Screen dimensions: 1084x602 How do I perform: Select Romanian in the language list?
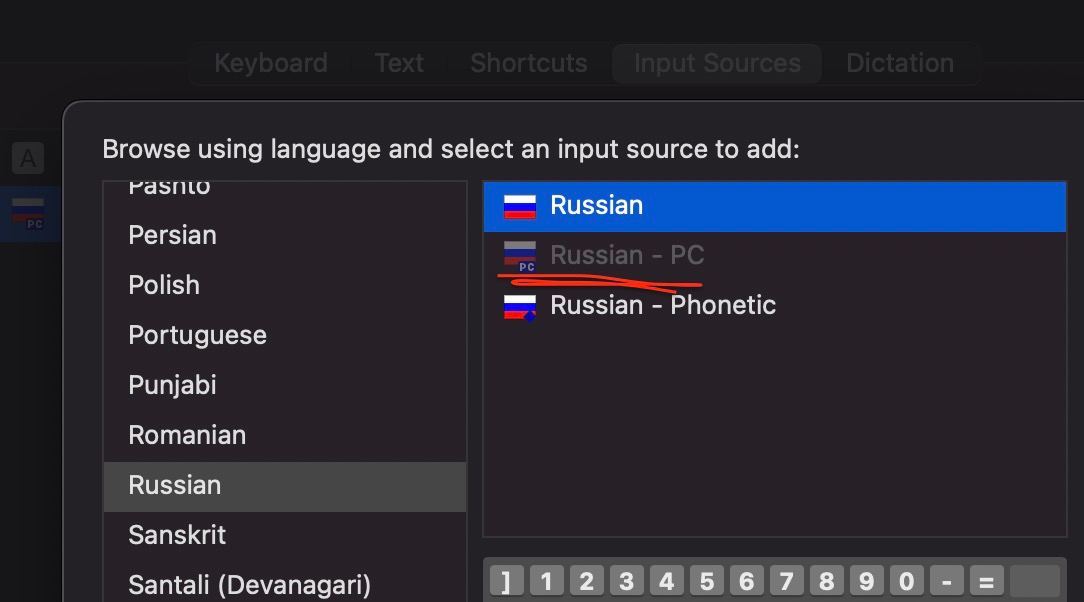tap(187, 435)
